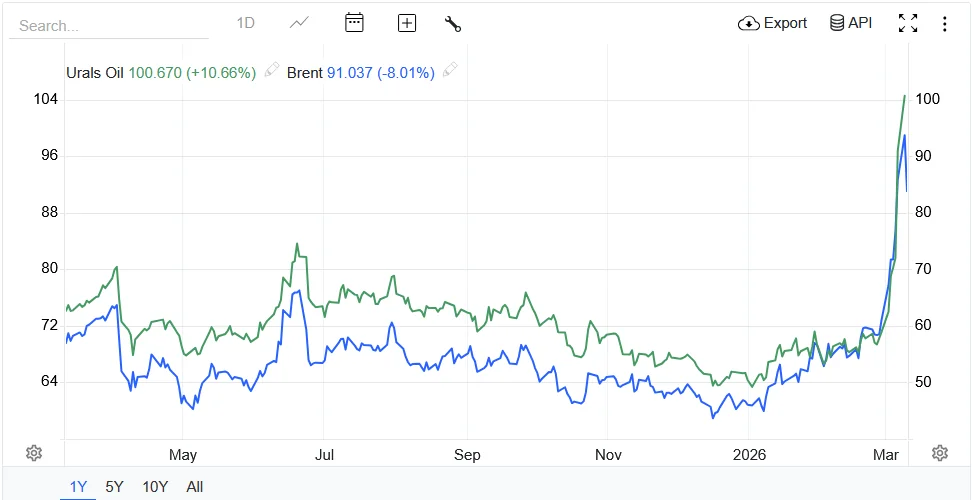972x500 pixels.
Task: Click the API button
Action: 851,23
